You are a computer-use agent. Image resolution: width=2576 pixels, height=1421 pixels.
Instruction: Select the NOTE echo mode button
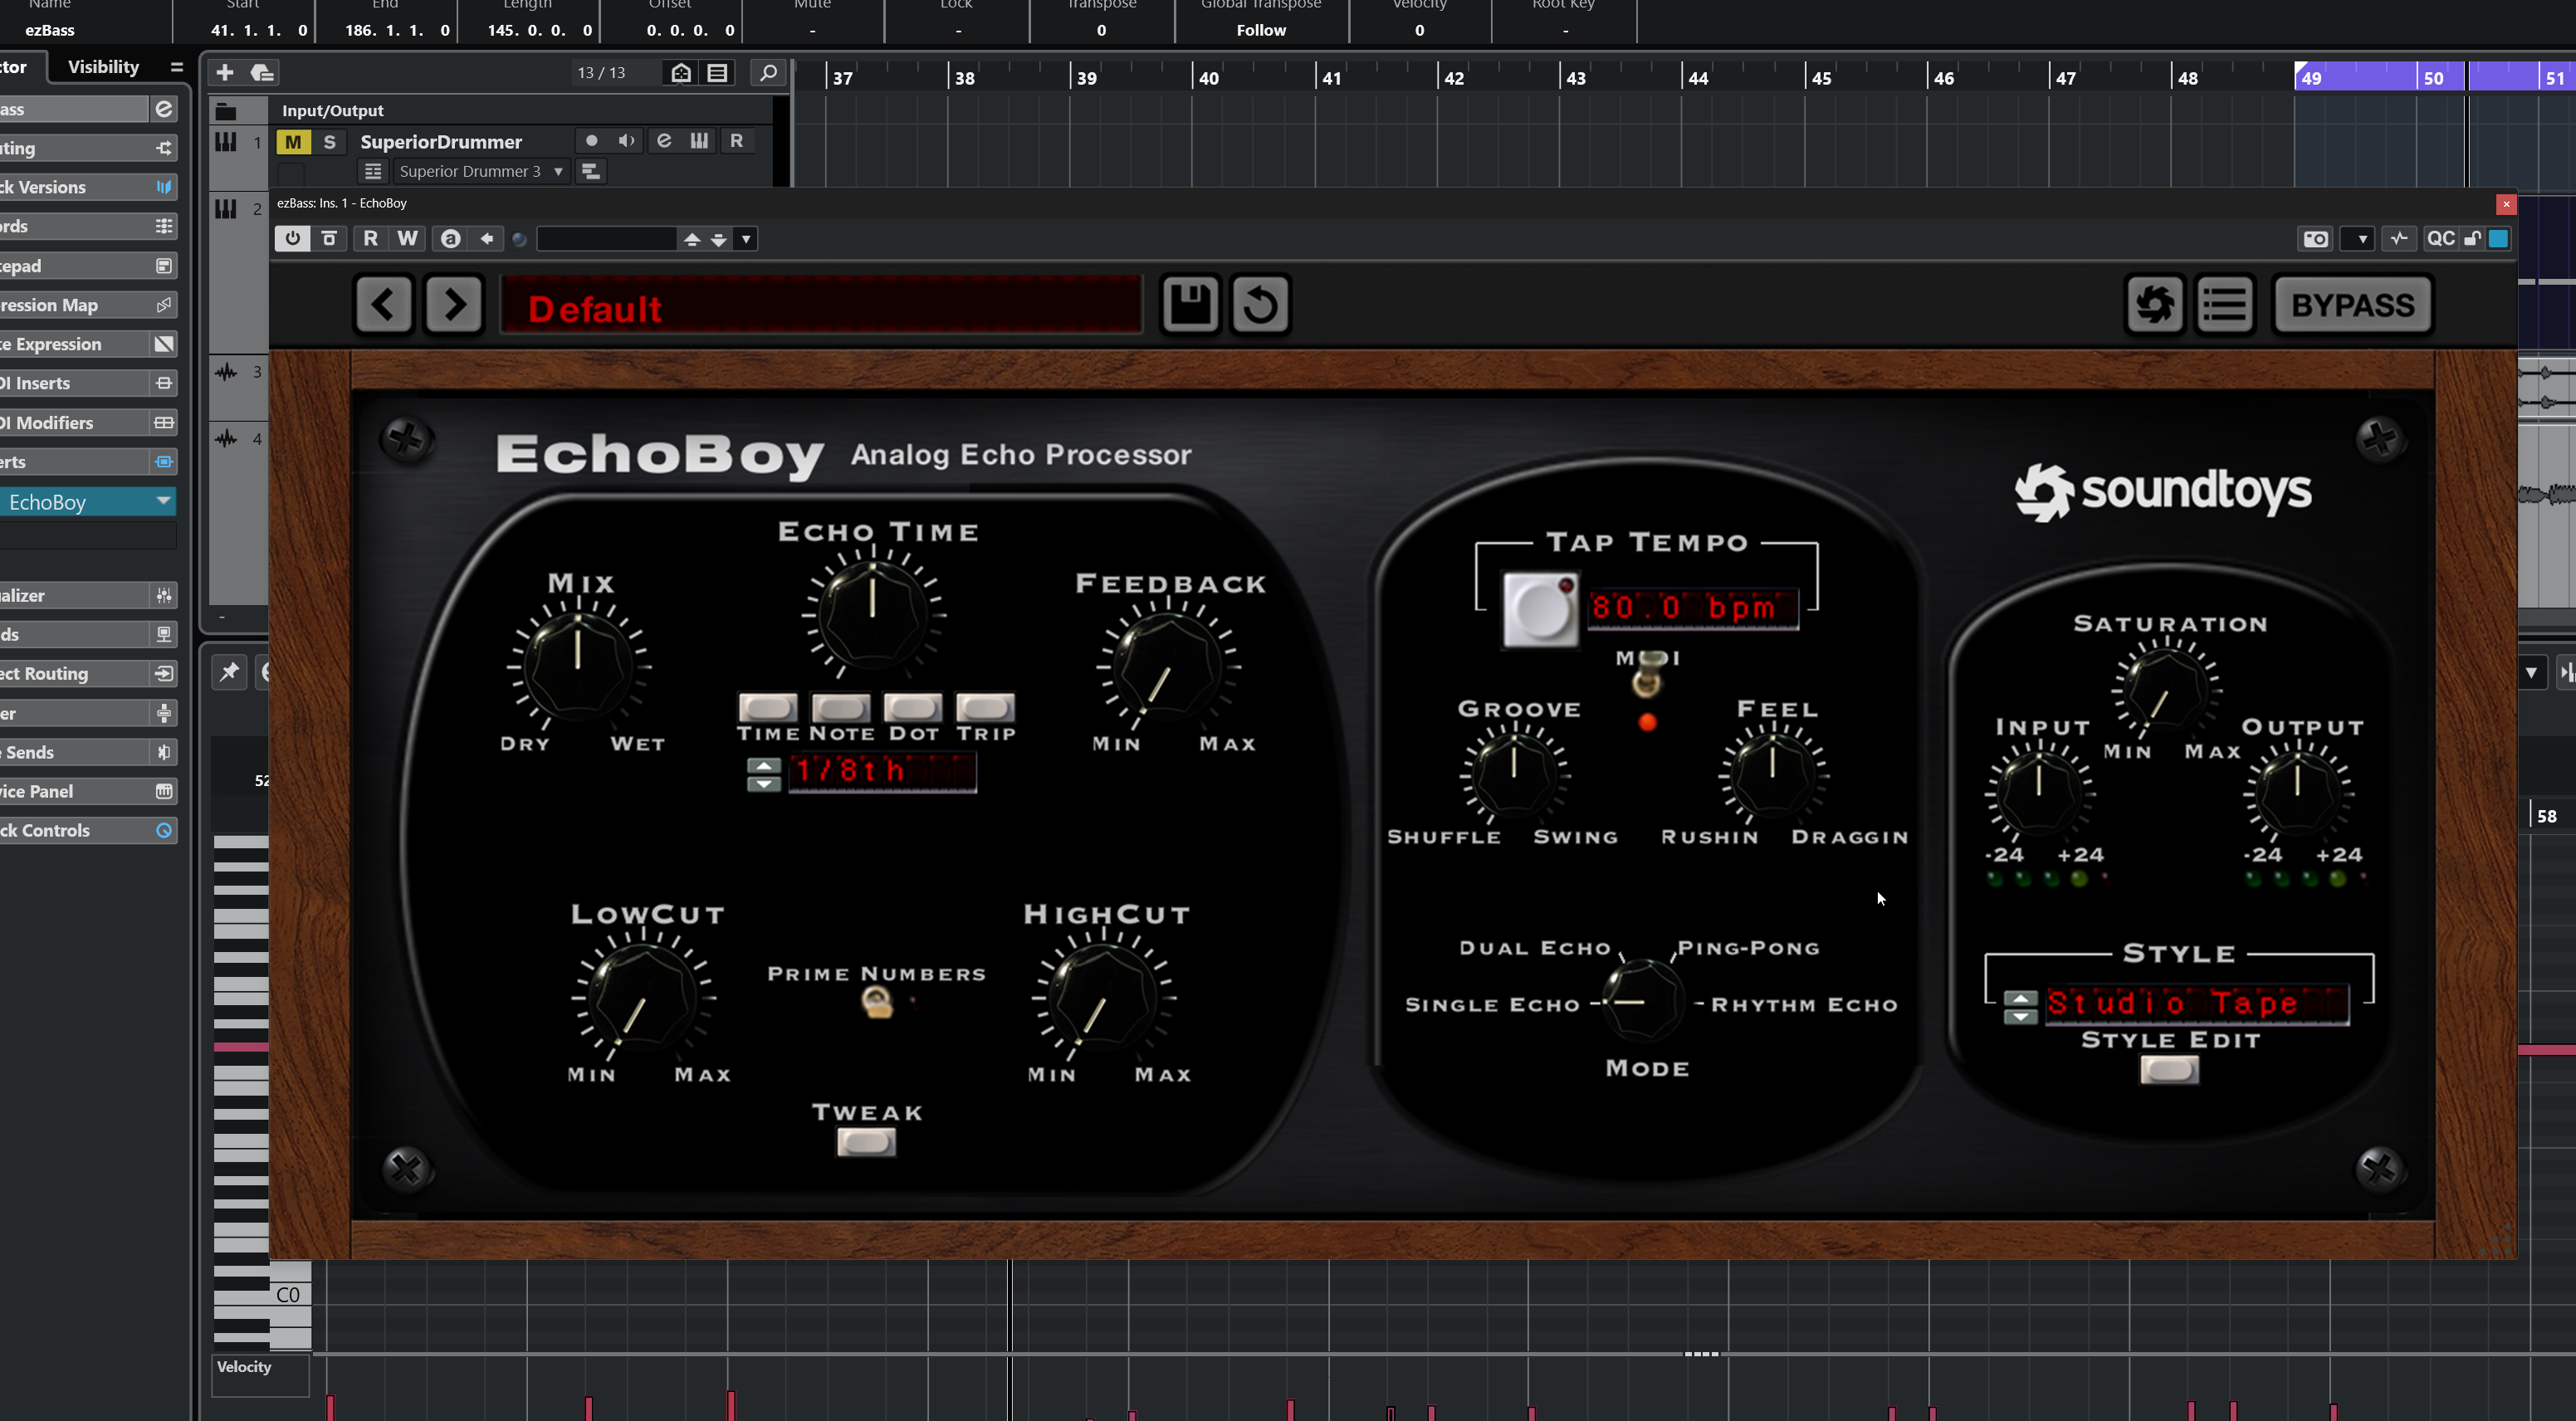tap(840, 707)
